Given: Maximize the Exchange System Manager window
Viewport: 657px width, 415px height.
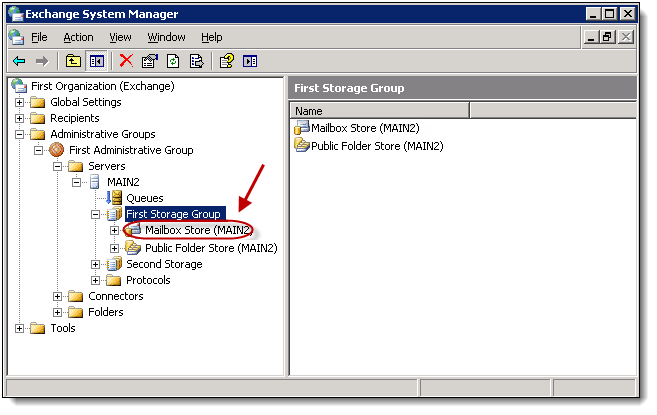Looking at the screenshot, I should 610,14.
